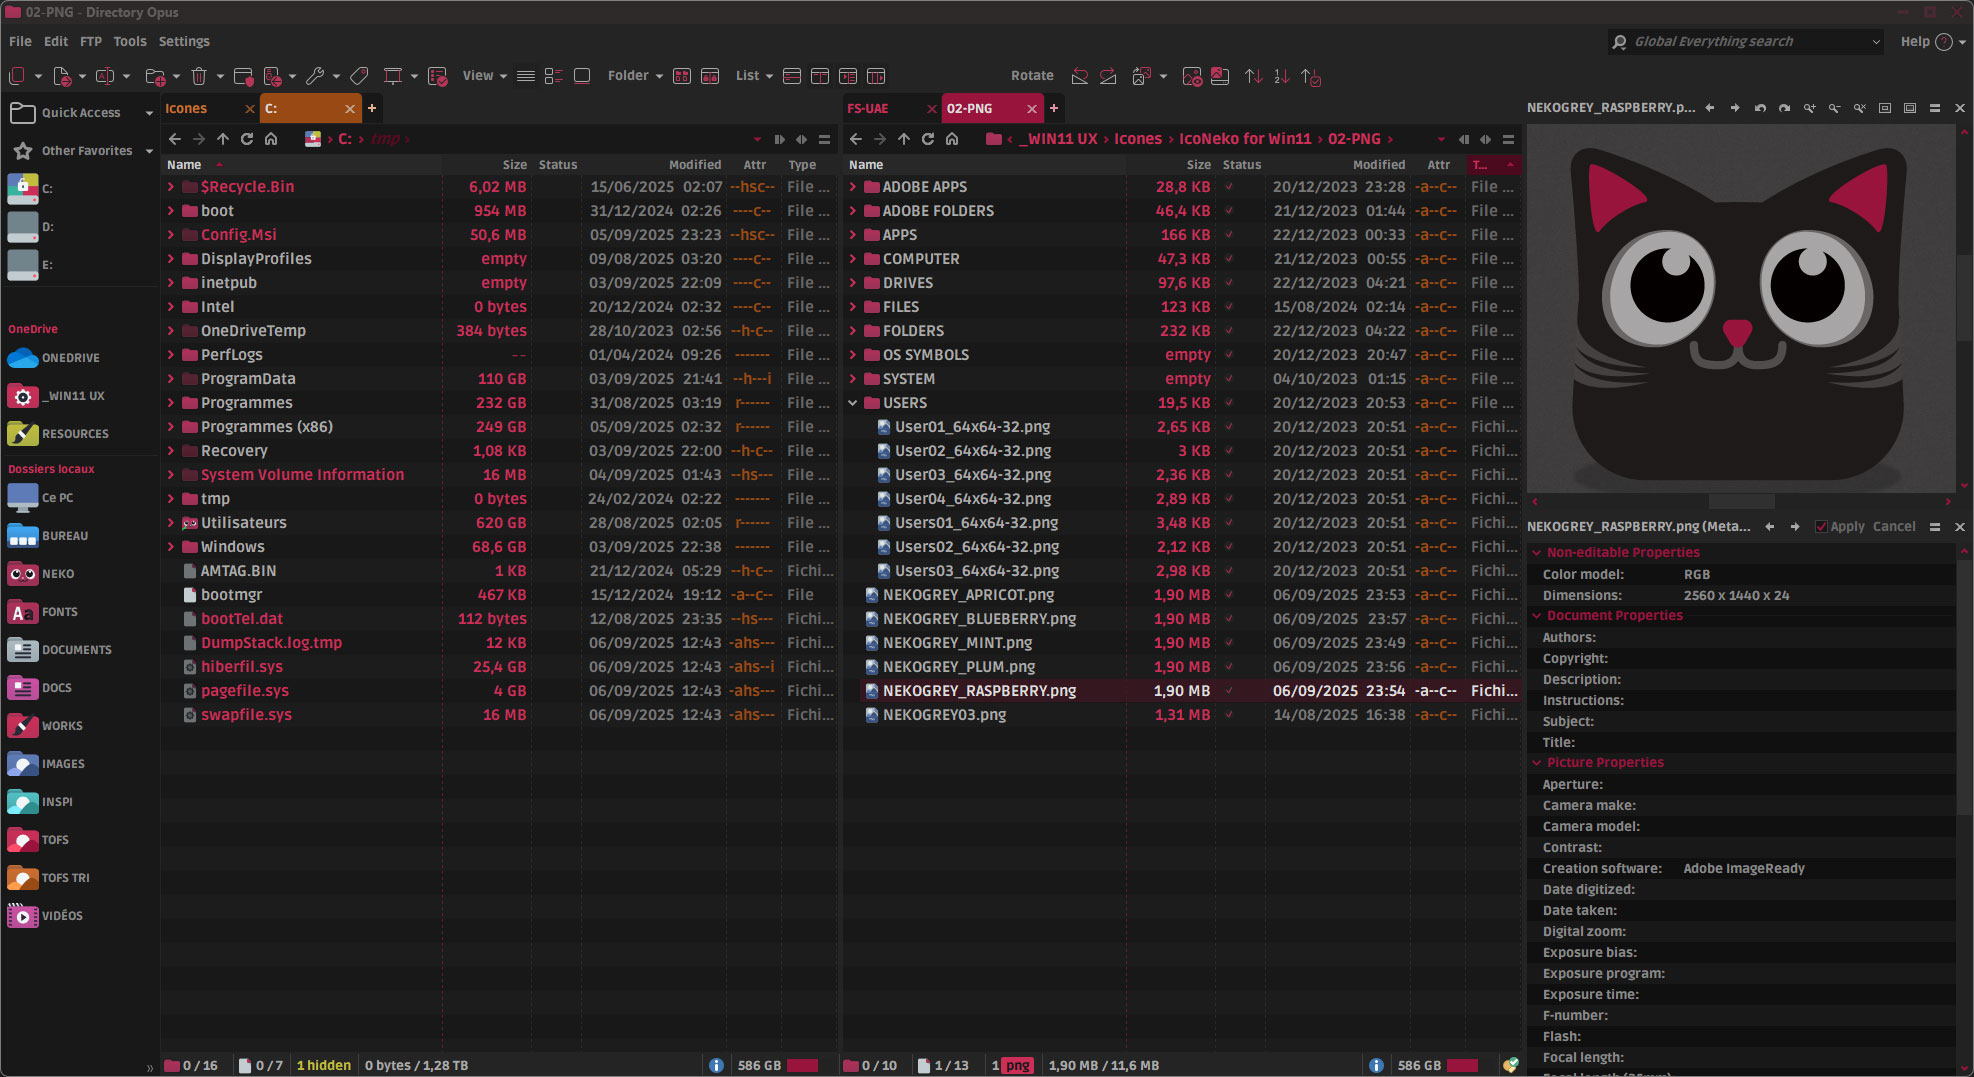This screenshot has width=1974, height=1077.
Task: Click the wrench tools icon in toolbar
Action: tap(315, 76)
